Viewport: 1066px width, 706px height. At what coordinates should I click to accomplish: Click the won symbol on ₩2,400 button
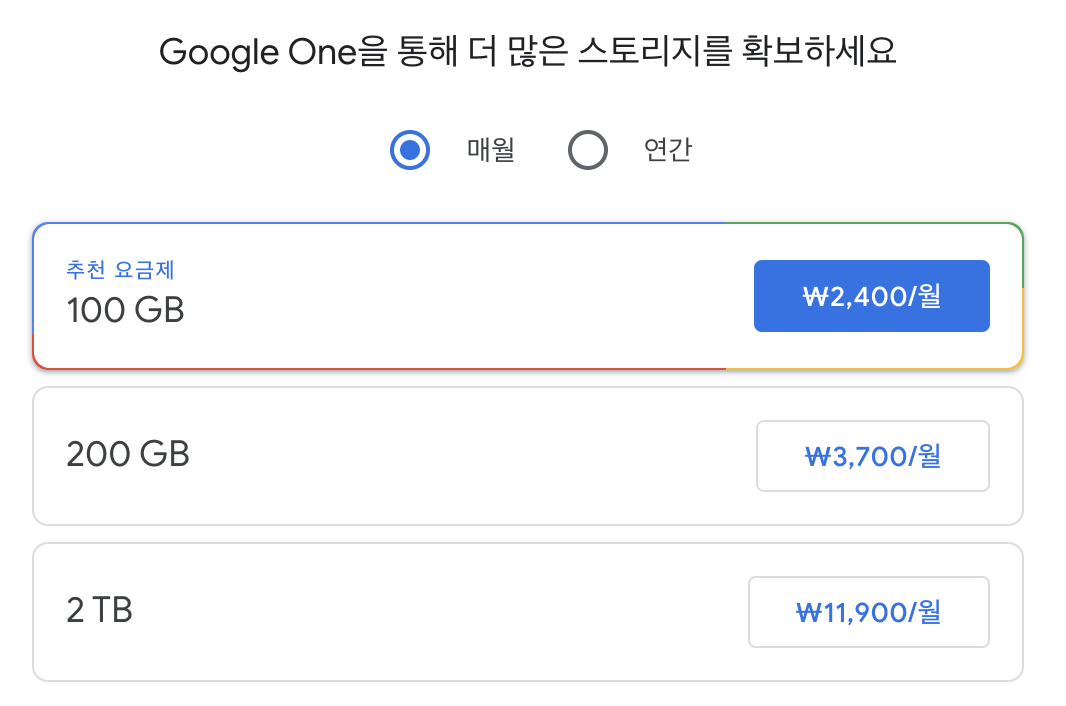[815, 297]
